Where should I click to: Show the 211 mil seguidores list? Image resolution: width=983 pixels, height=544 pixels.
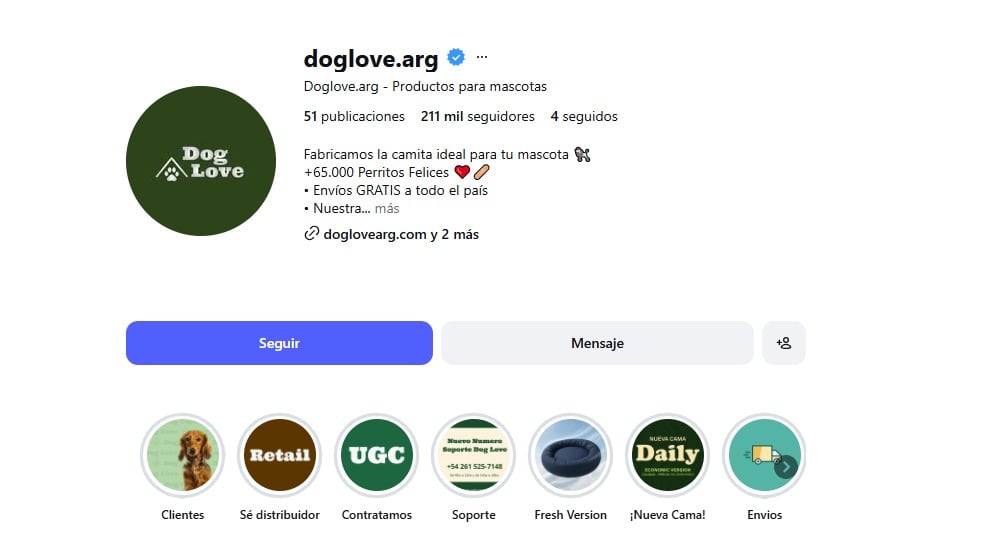[477, 116]
